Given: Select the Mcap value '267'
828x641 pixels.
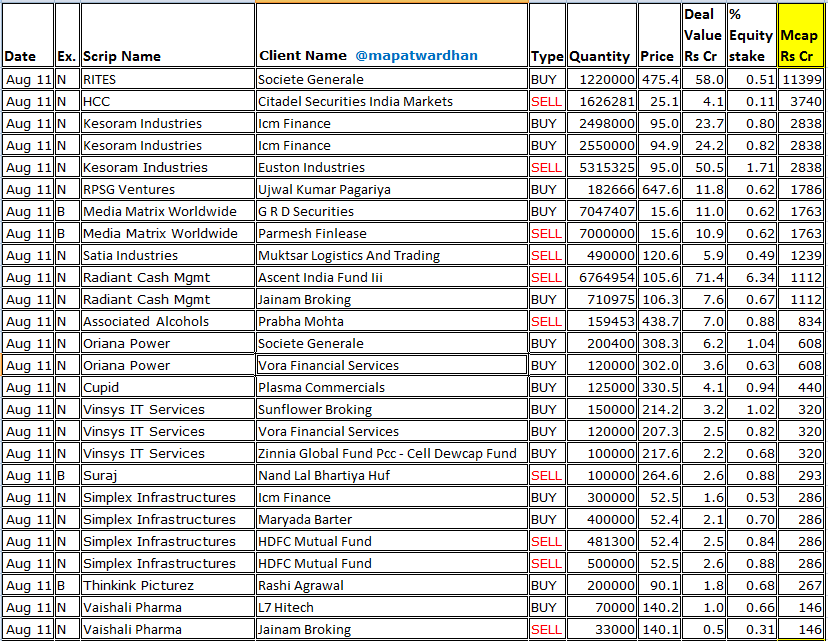Looking at the screenshot, I should click(x=801, y=586).
